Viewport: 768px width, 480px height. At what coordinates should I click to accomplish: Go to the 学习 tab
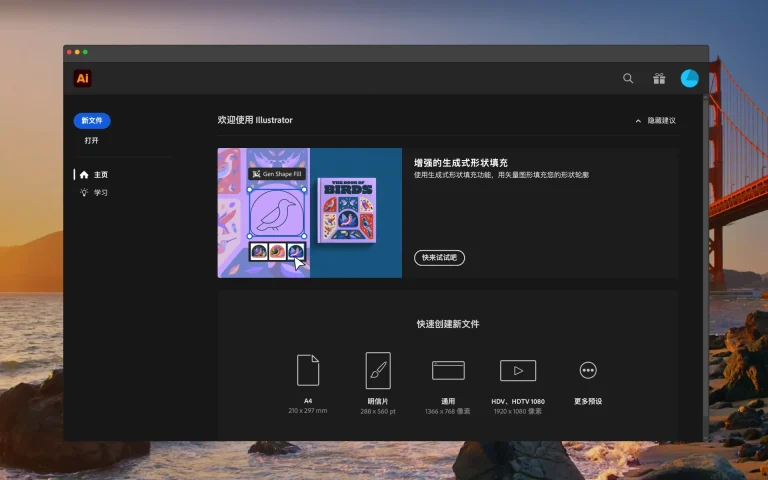coord(101,192)
